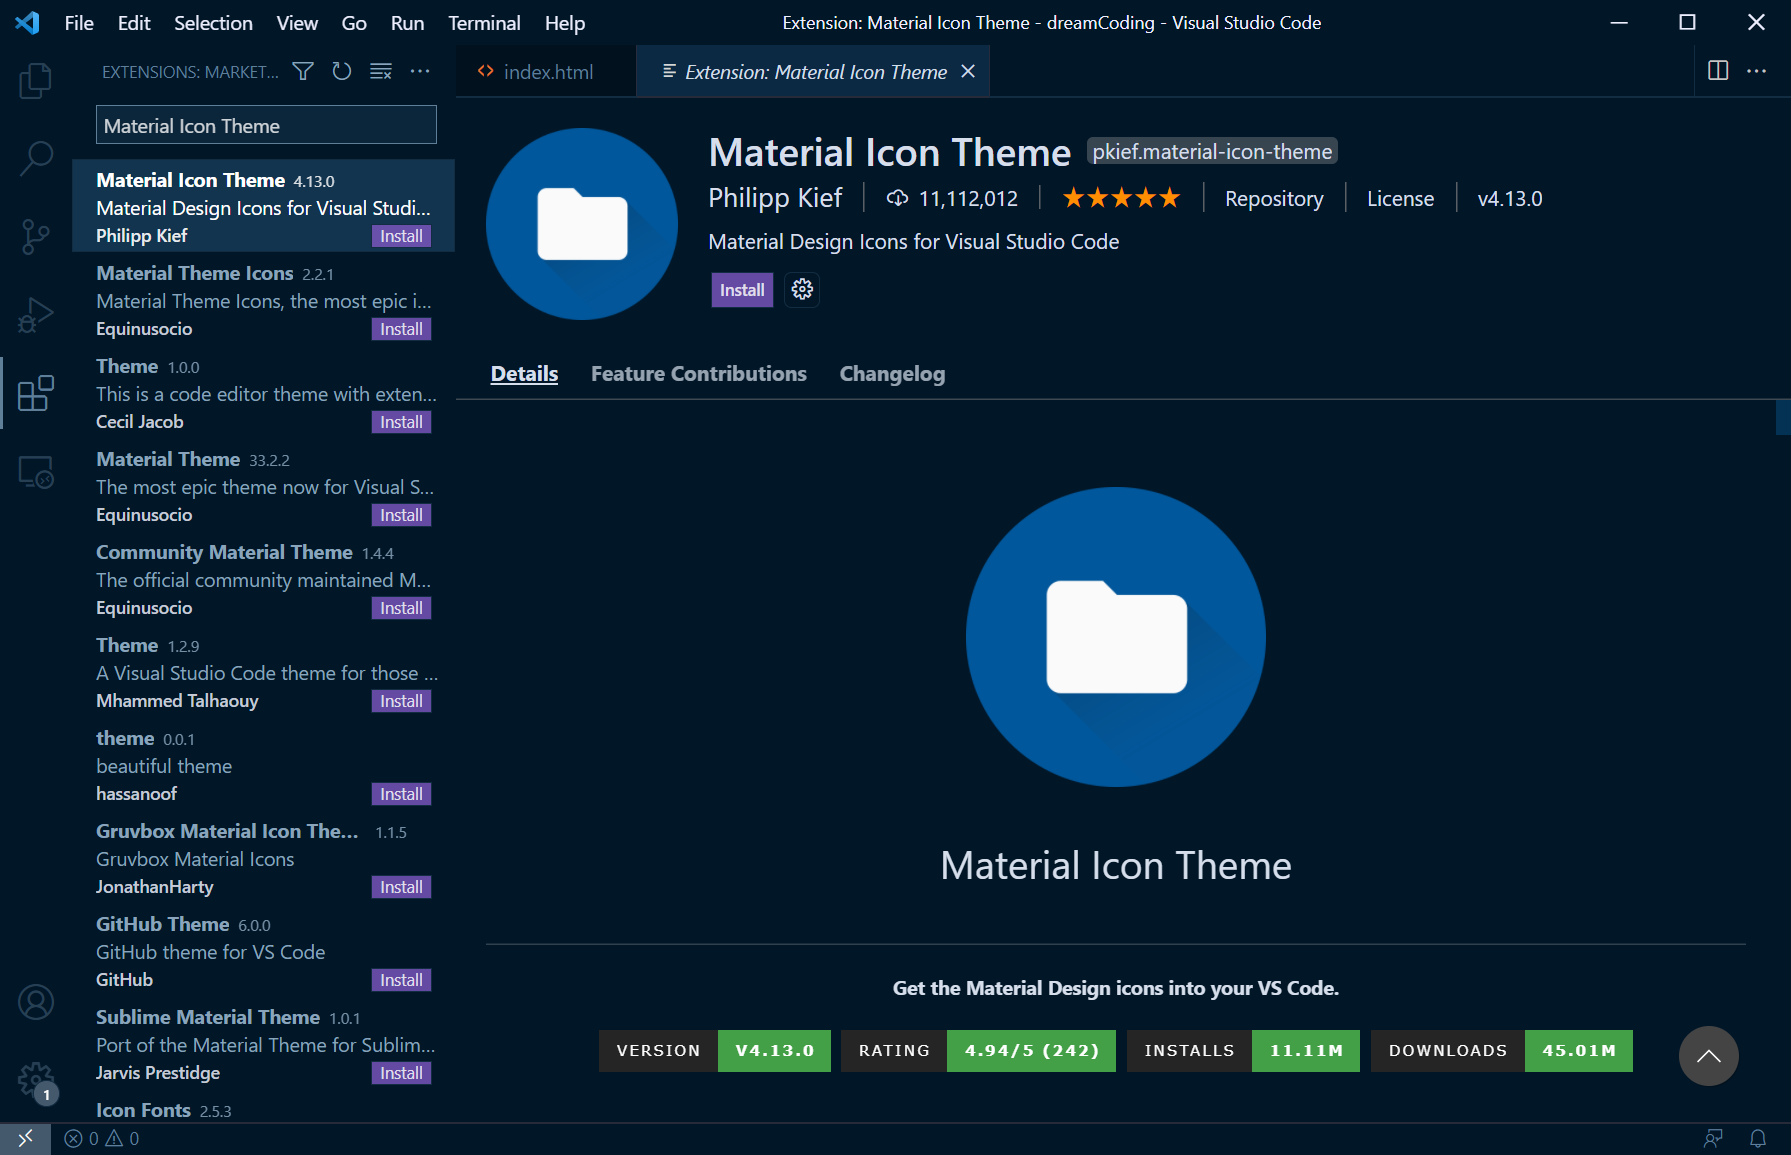Viewport: 1791px width, 1155px height.
Task: Click Install on Material Theme 33.2.2 row
Action: pos(401,515)
